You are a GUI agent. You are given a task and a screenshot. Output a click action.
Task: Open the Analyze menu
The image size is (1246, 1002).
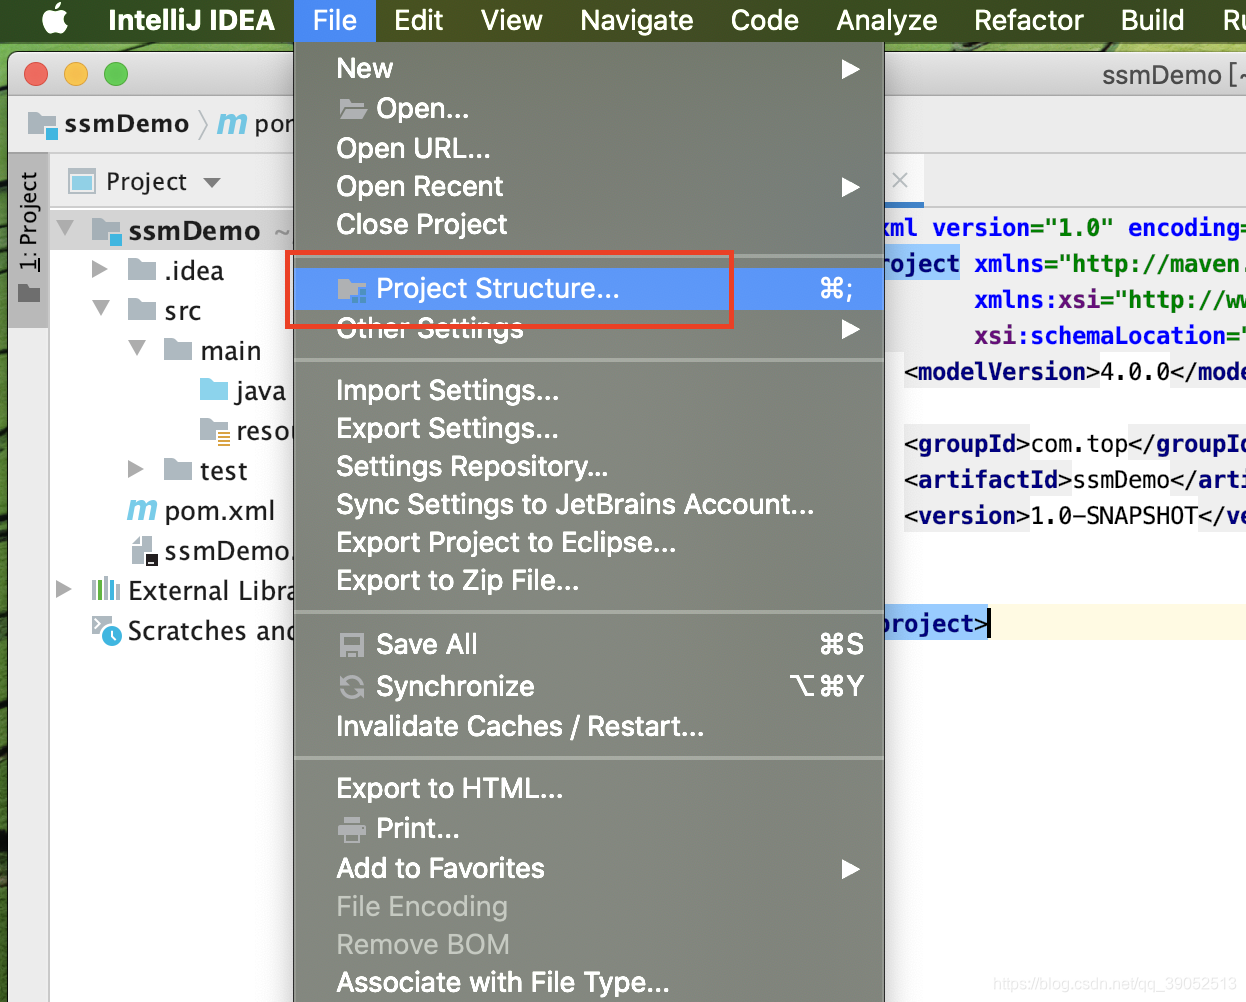pyautogui.click(x=886, y=20)
